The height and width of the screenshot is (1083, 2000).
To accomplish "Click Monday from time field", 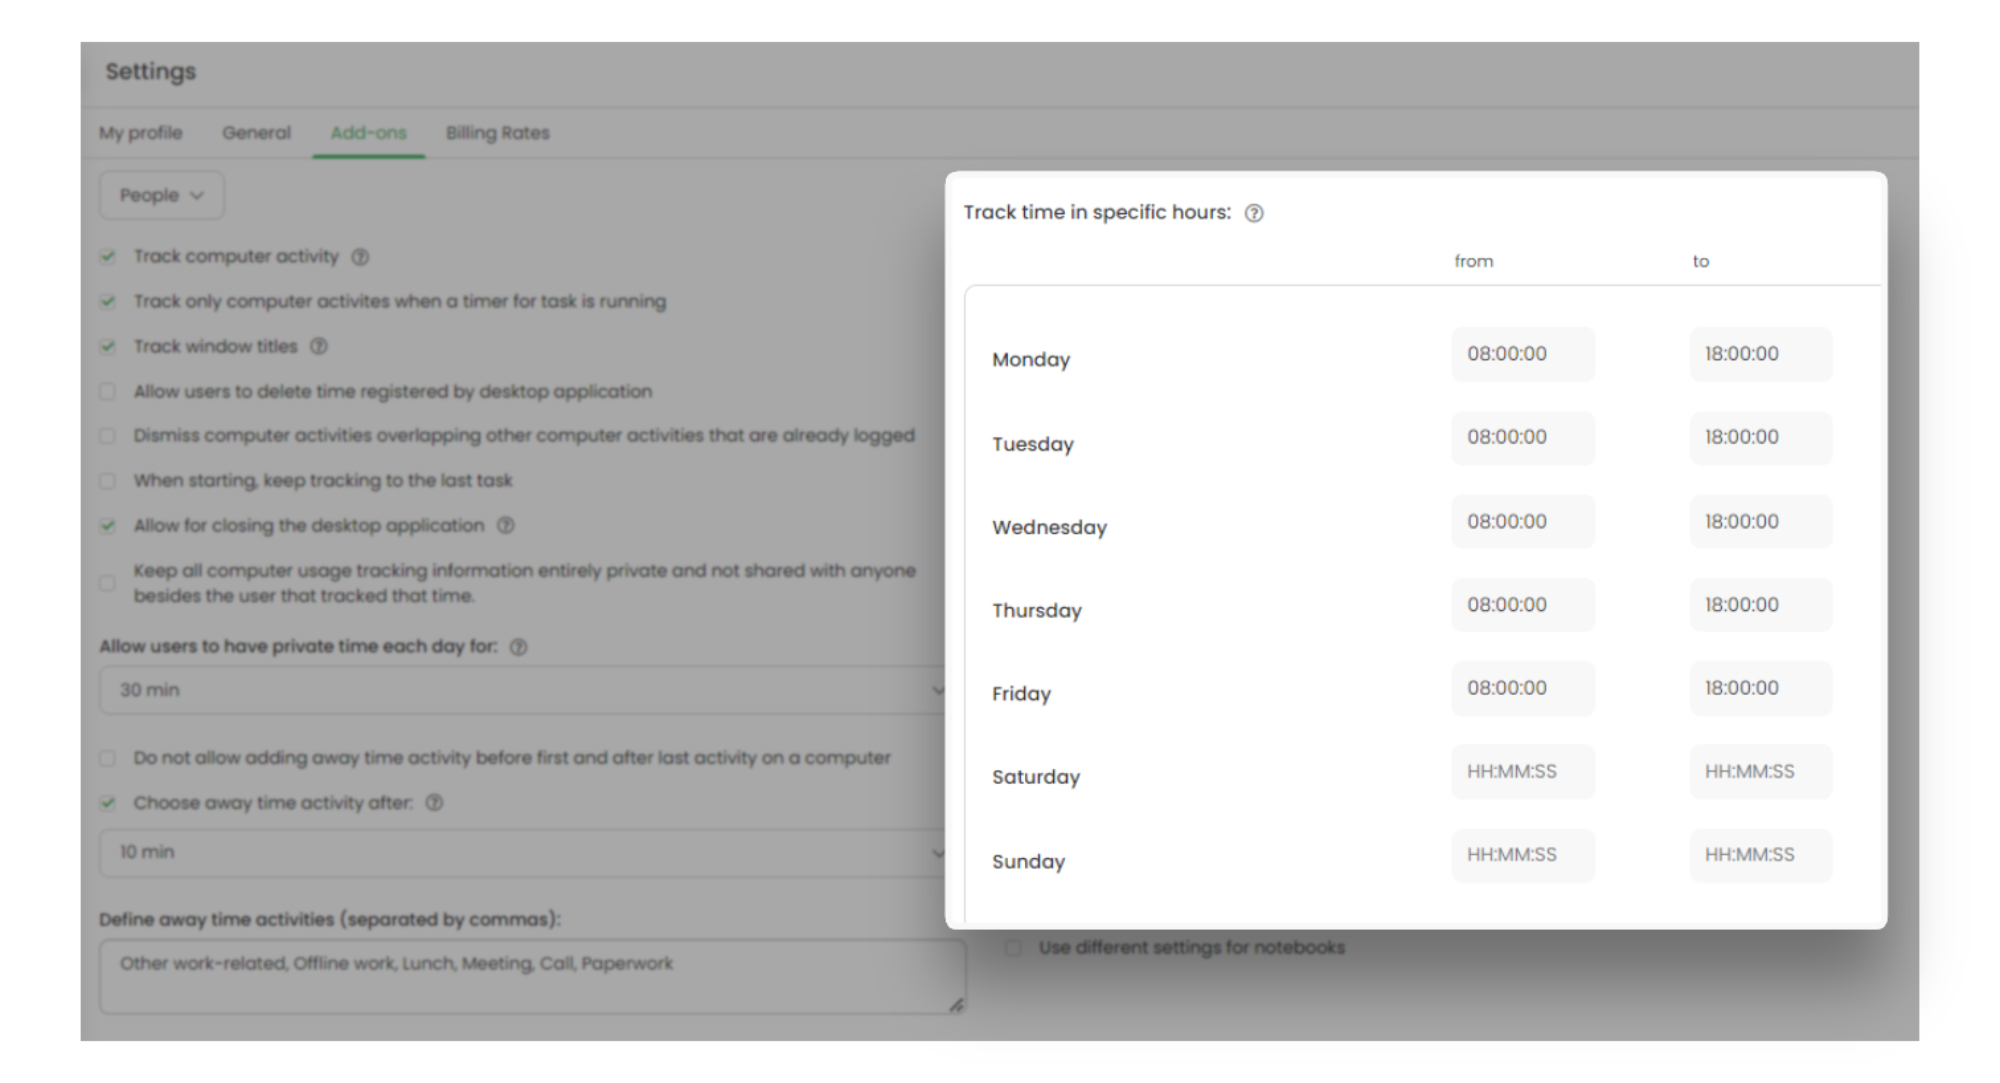I will (x=1522, y=354).
